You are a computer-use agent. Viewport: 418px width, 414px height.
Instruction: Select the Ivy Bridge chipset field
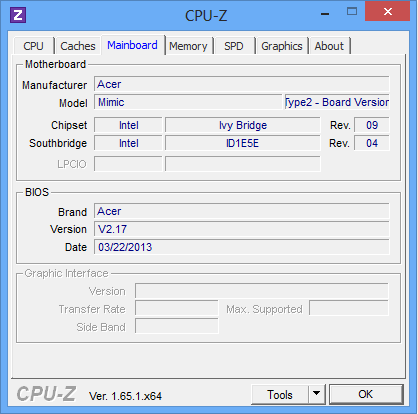[243, 125]
